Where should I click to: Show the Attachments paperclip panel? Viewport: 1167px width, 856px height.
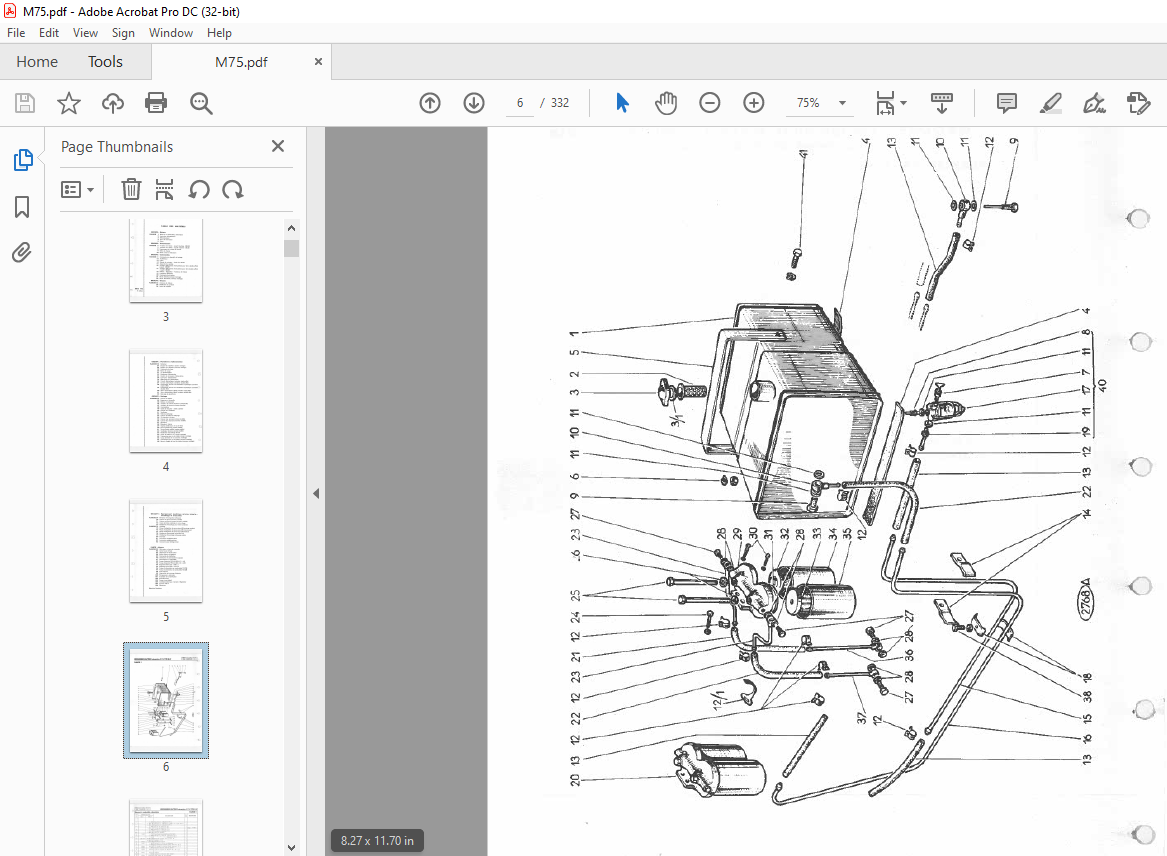[x=22, y=253]
